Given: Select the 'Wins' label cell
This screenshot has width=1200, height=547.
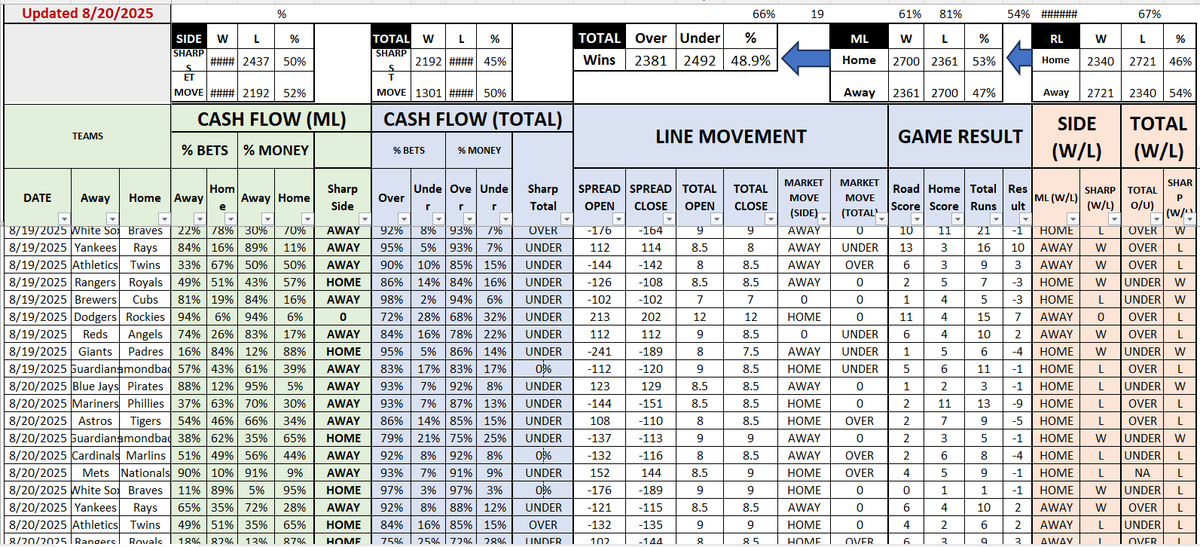Looking at the screenshot, I should (x=602, y=61).
